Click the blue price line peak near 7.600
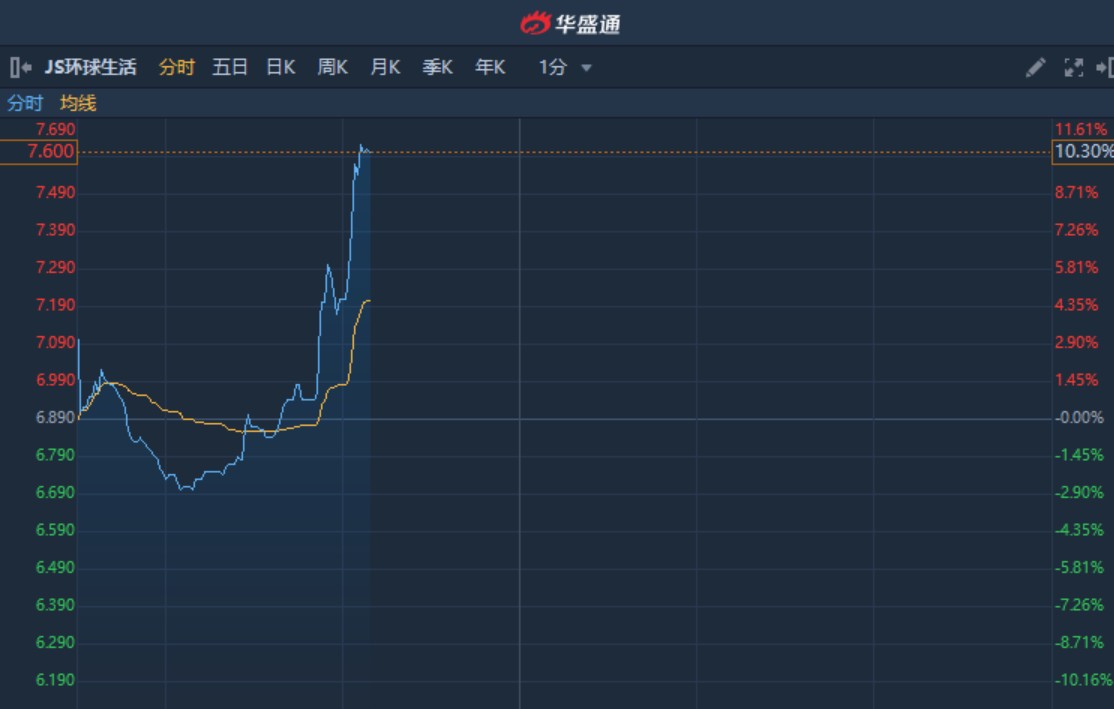The image size is (1114, 709). point(362,146)
